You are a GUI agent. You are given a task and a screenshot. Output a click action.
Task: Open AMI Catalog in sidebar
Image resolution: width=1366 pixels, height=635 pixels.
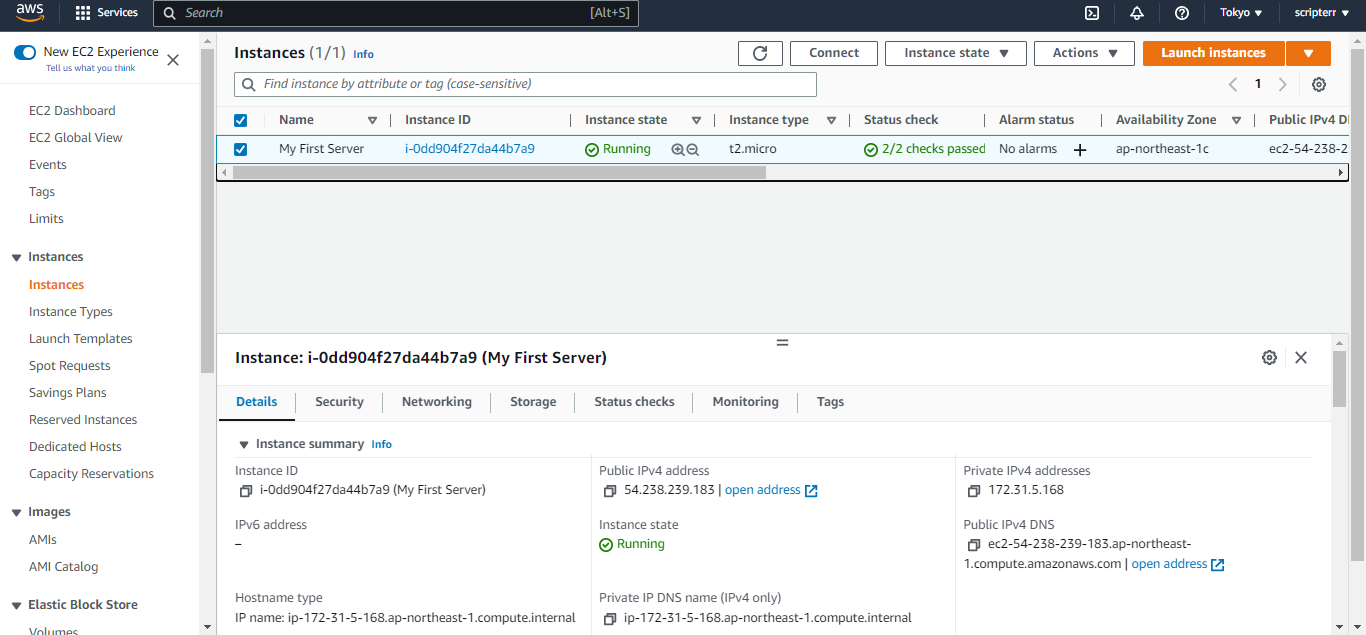[x=64, y=567]
